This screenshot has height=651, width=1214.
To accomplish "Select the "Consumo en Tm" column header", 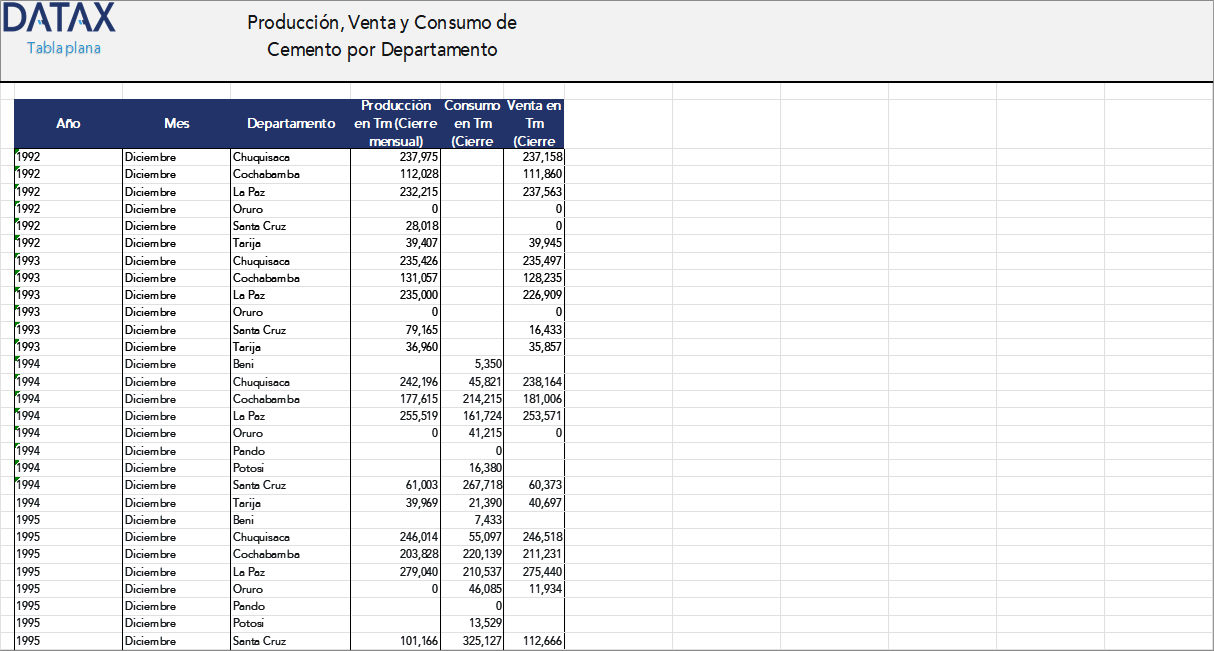I will point(471,123).
